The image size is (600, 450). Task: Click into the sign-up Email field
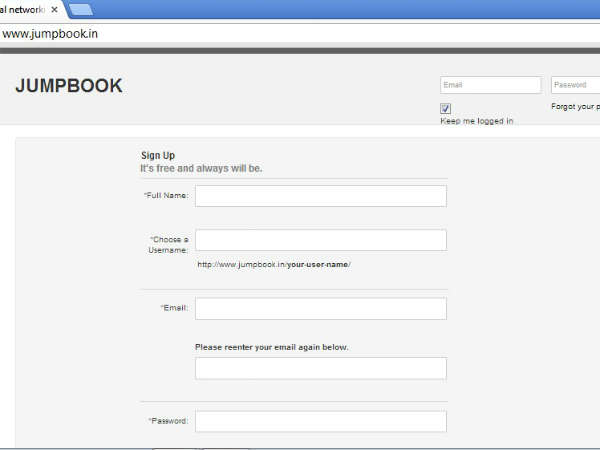click(321, 308)
